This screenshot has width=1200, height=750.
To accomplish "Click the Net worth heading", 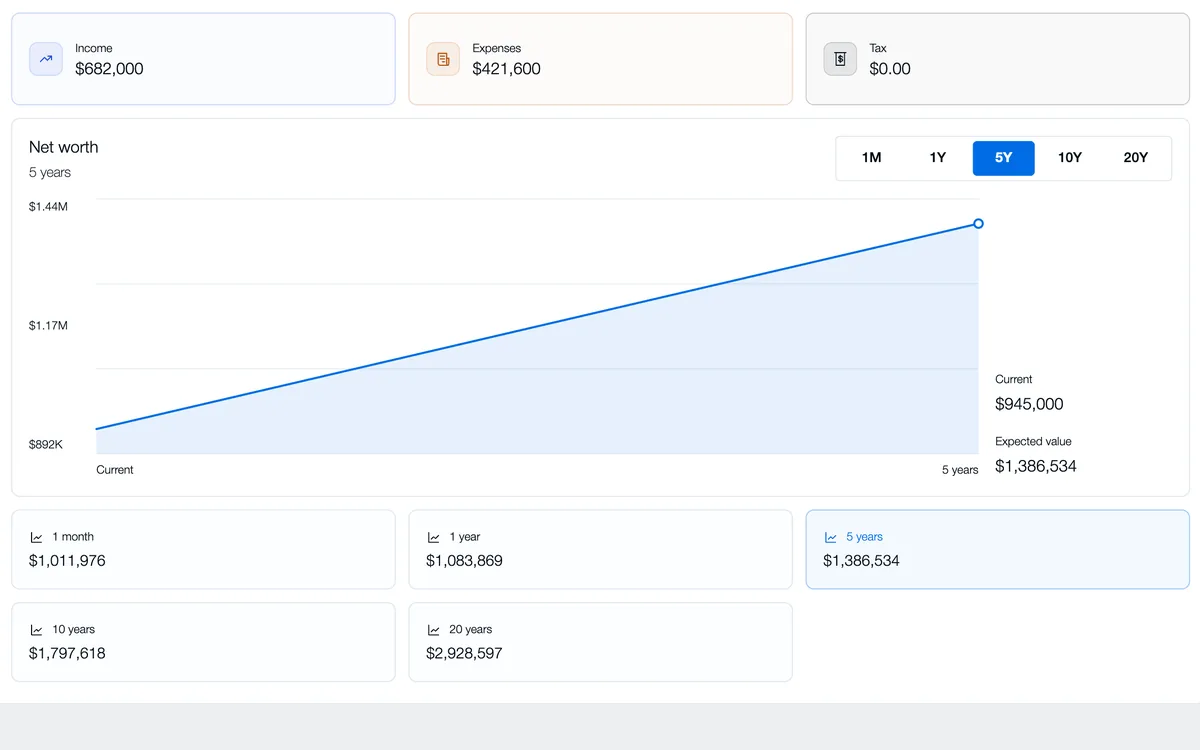I will pos(64,147).
